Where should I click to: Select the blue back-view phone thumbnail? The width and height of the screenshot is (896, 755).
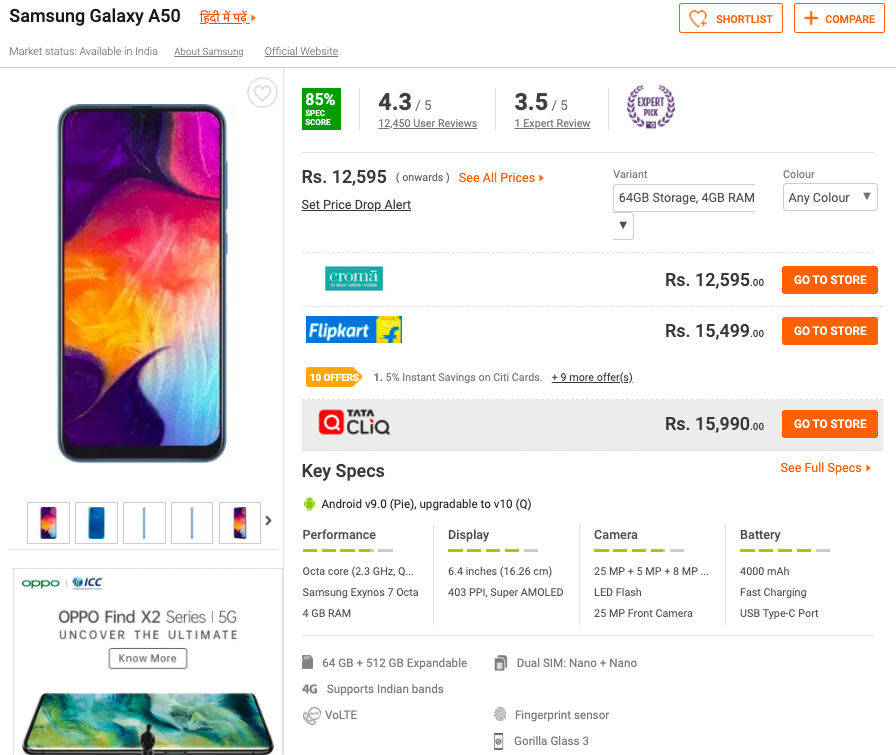tap(96, 522)
